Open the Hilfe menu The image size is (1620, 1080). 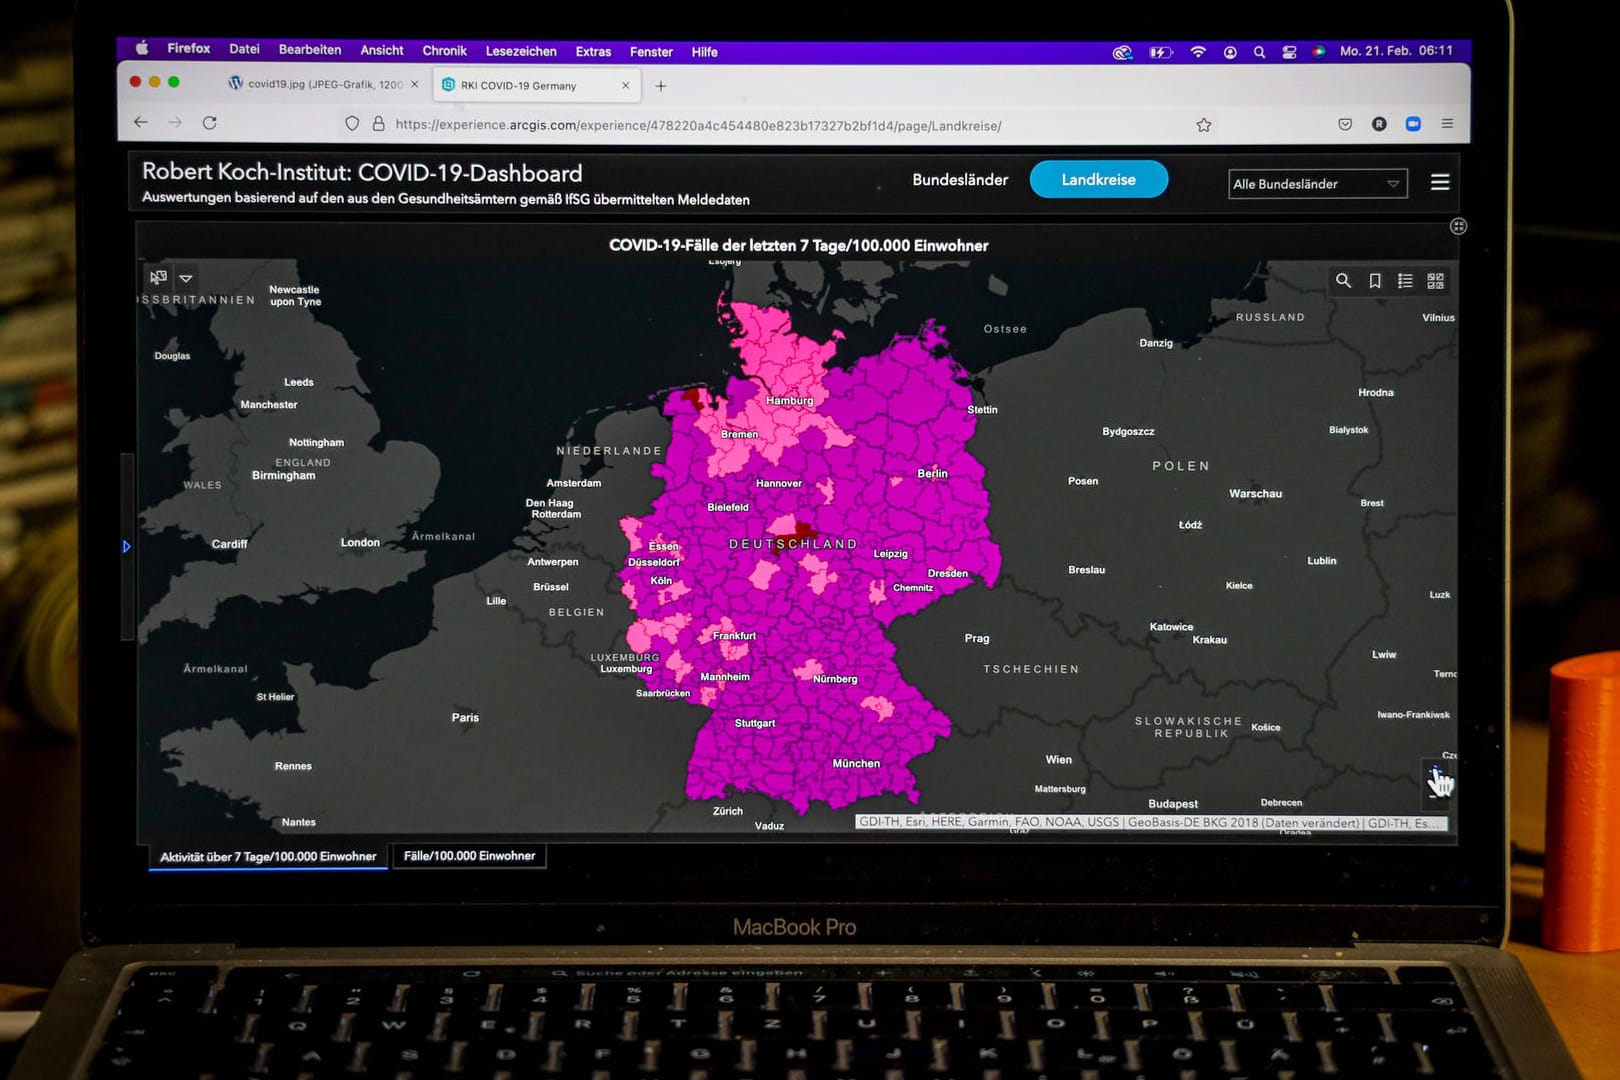(704, 52)
